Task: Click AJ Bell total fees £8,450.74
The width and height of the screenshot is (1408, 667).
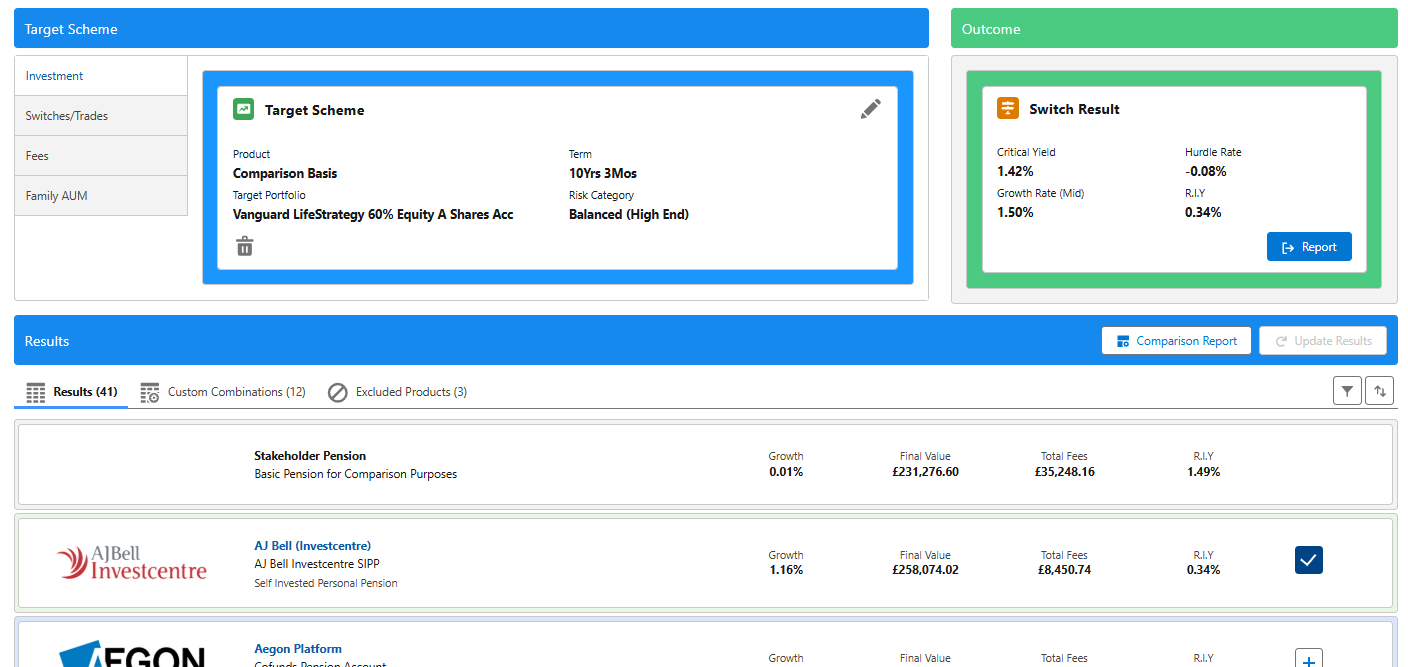Action: coord(1064,570)
